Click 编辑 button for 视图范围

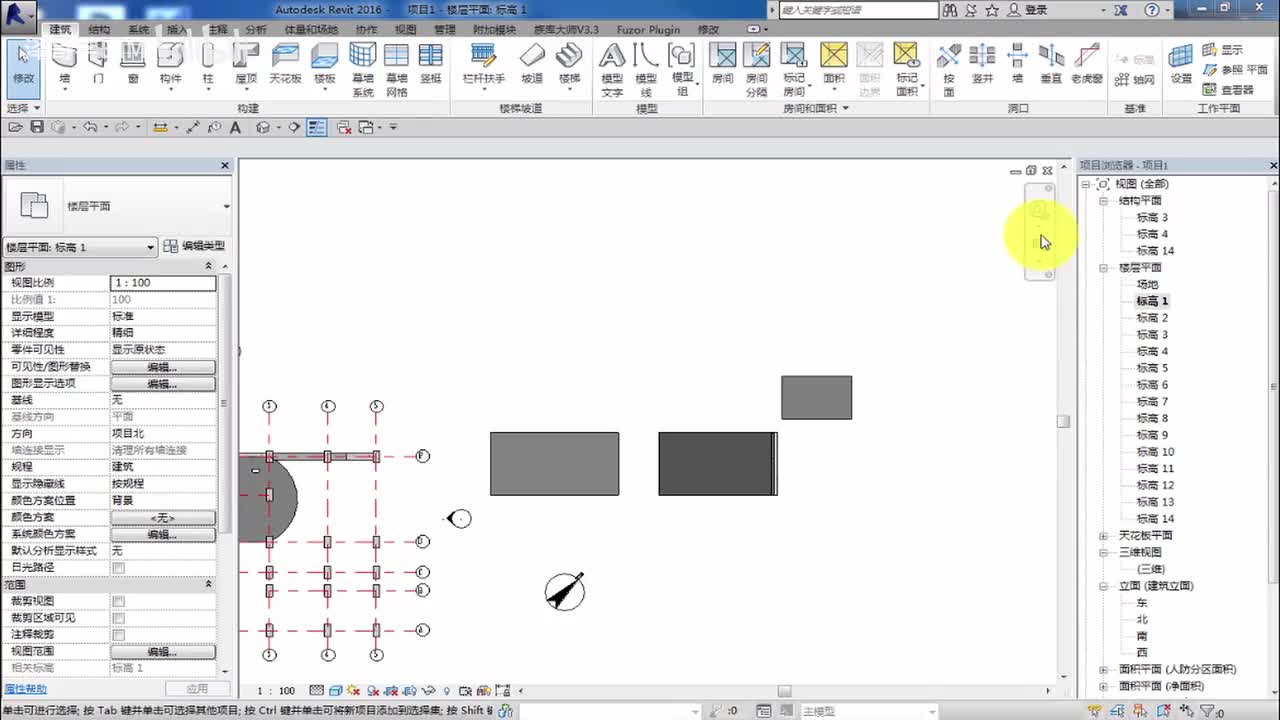[163, 652]
